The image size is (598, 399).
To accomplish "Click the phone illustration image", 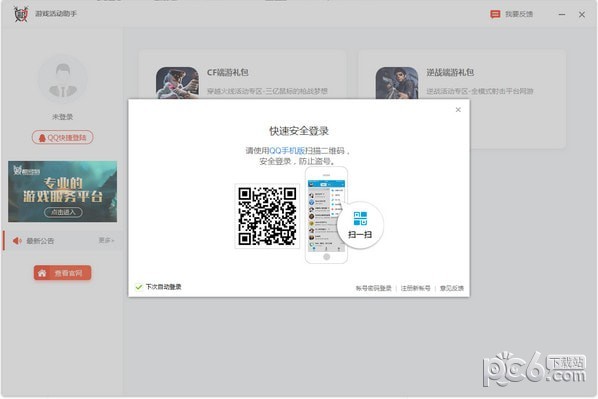I will [326, 215].
